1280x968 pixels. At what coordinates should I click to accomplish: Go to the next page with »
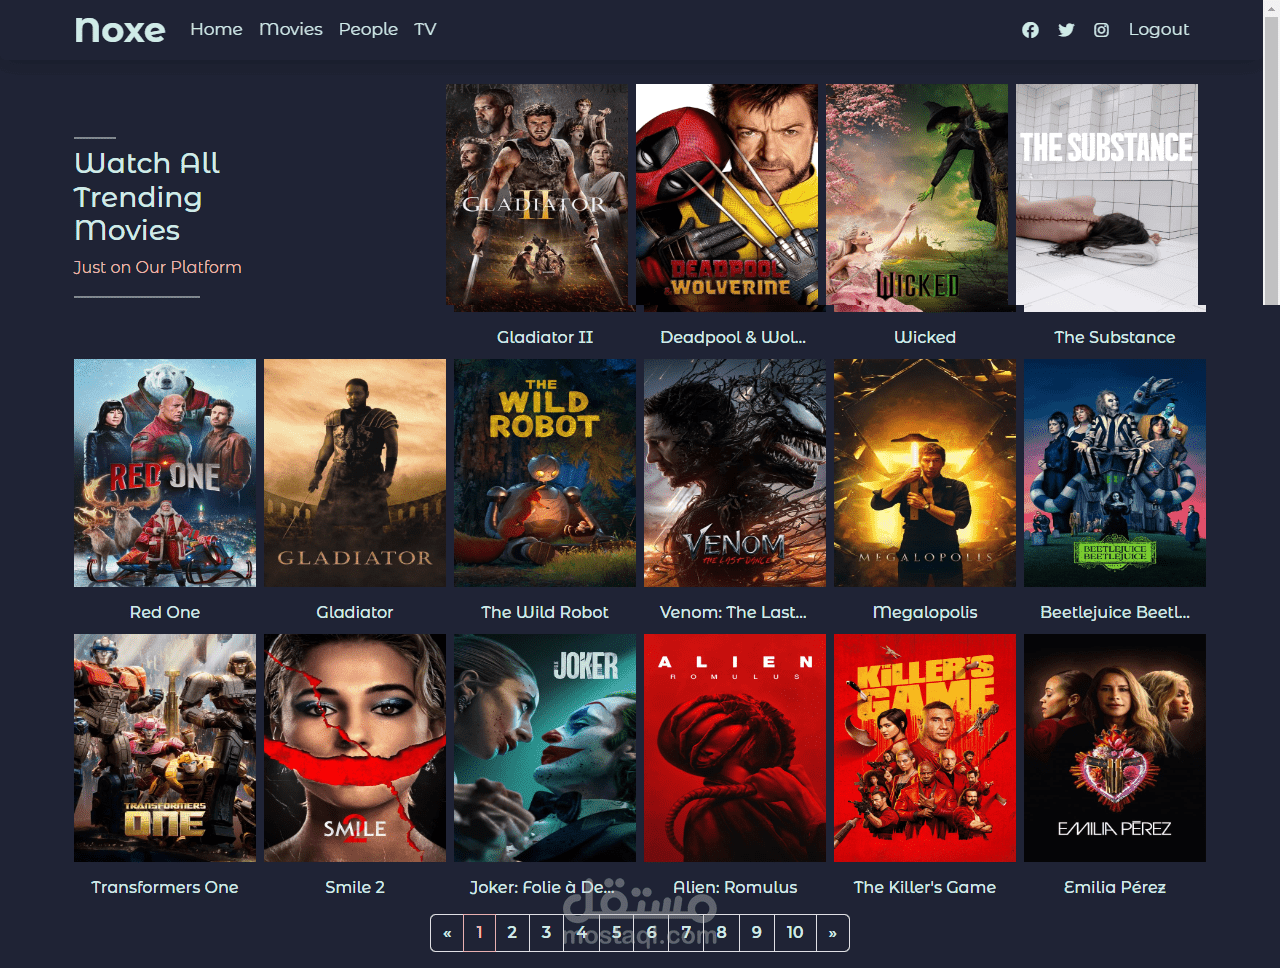pos(833,933)
